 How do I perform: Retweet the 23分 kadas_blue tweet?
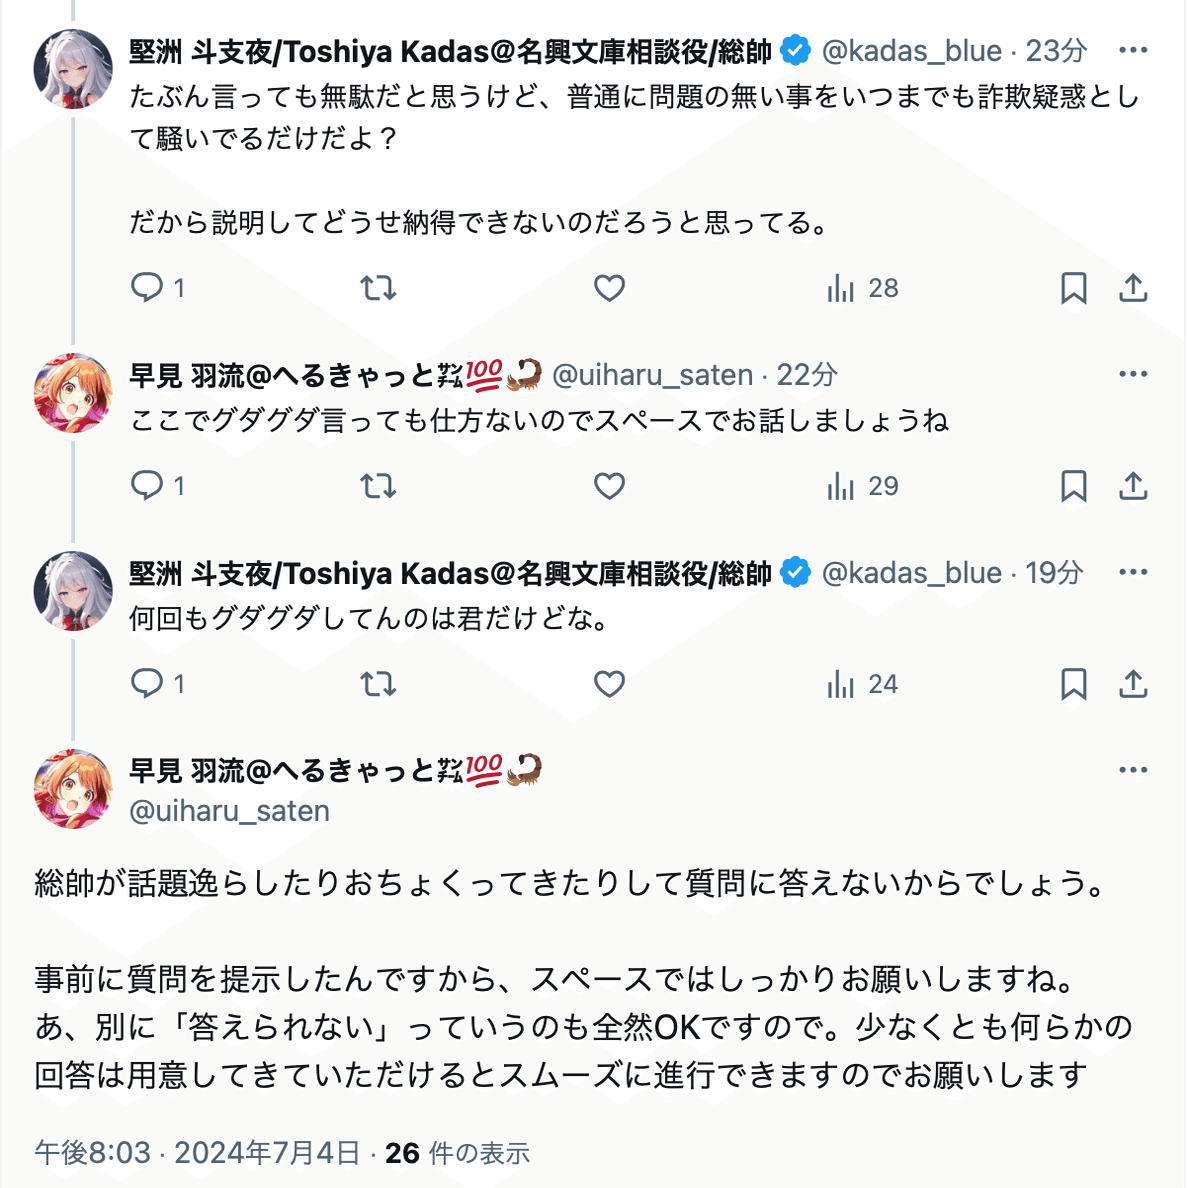(x=378, y=288)
